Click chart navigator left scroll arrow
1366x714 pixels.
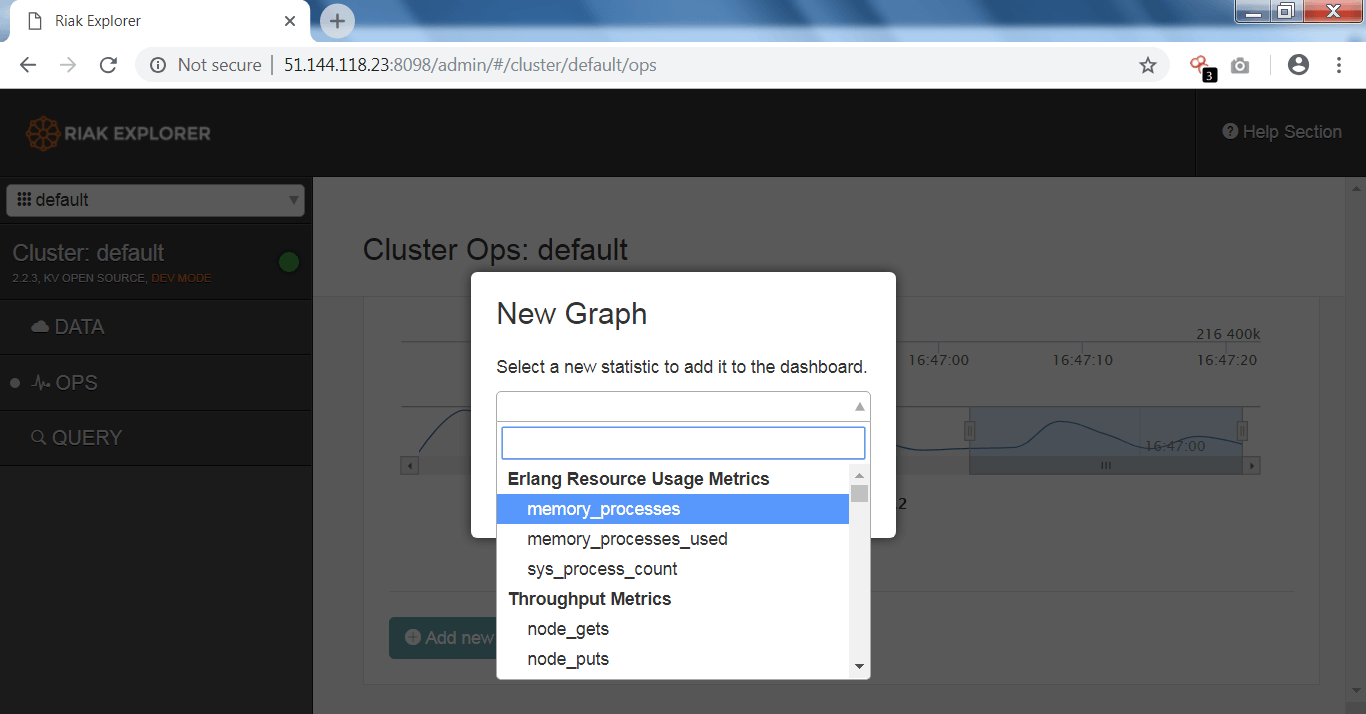point(410,465)
